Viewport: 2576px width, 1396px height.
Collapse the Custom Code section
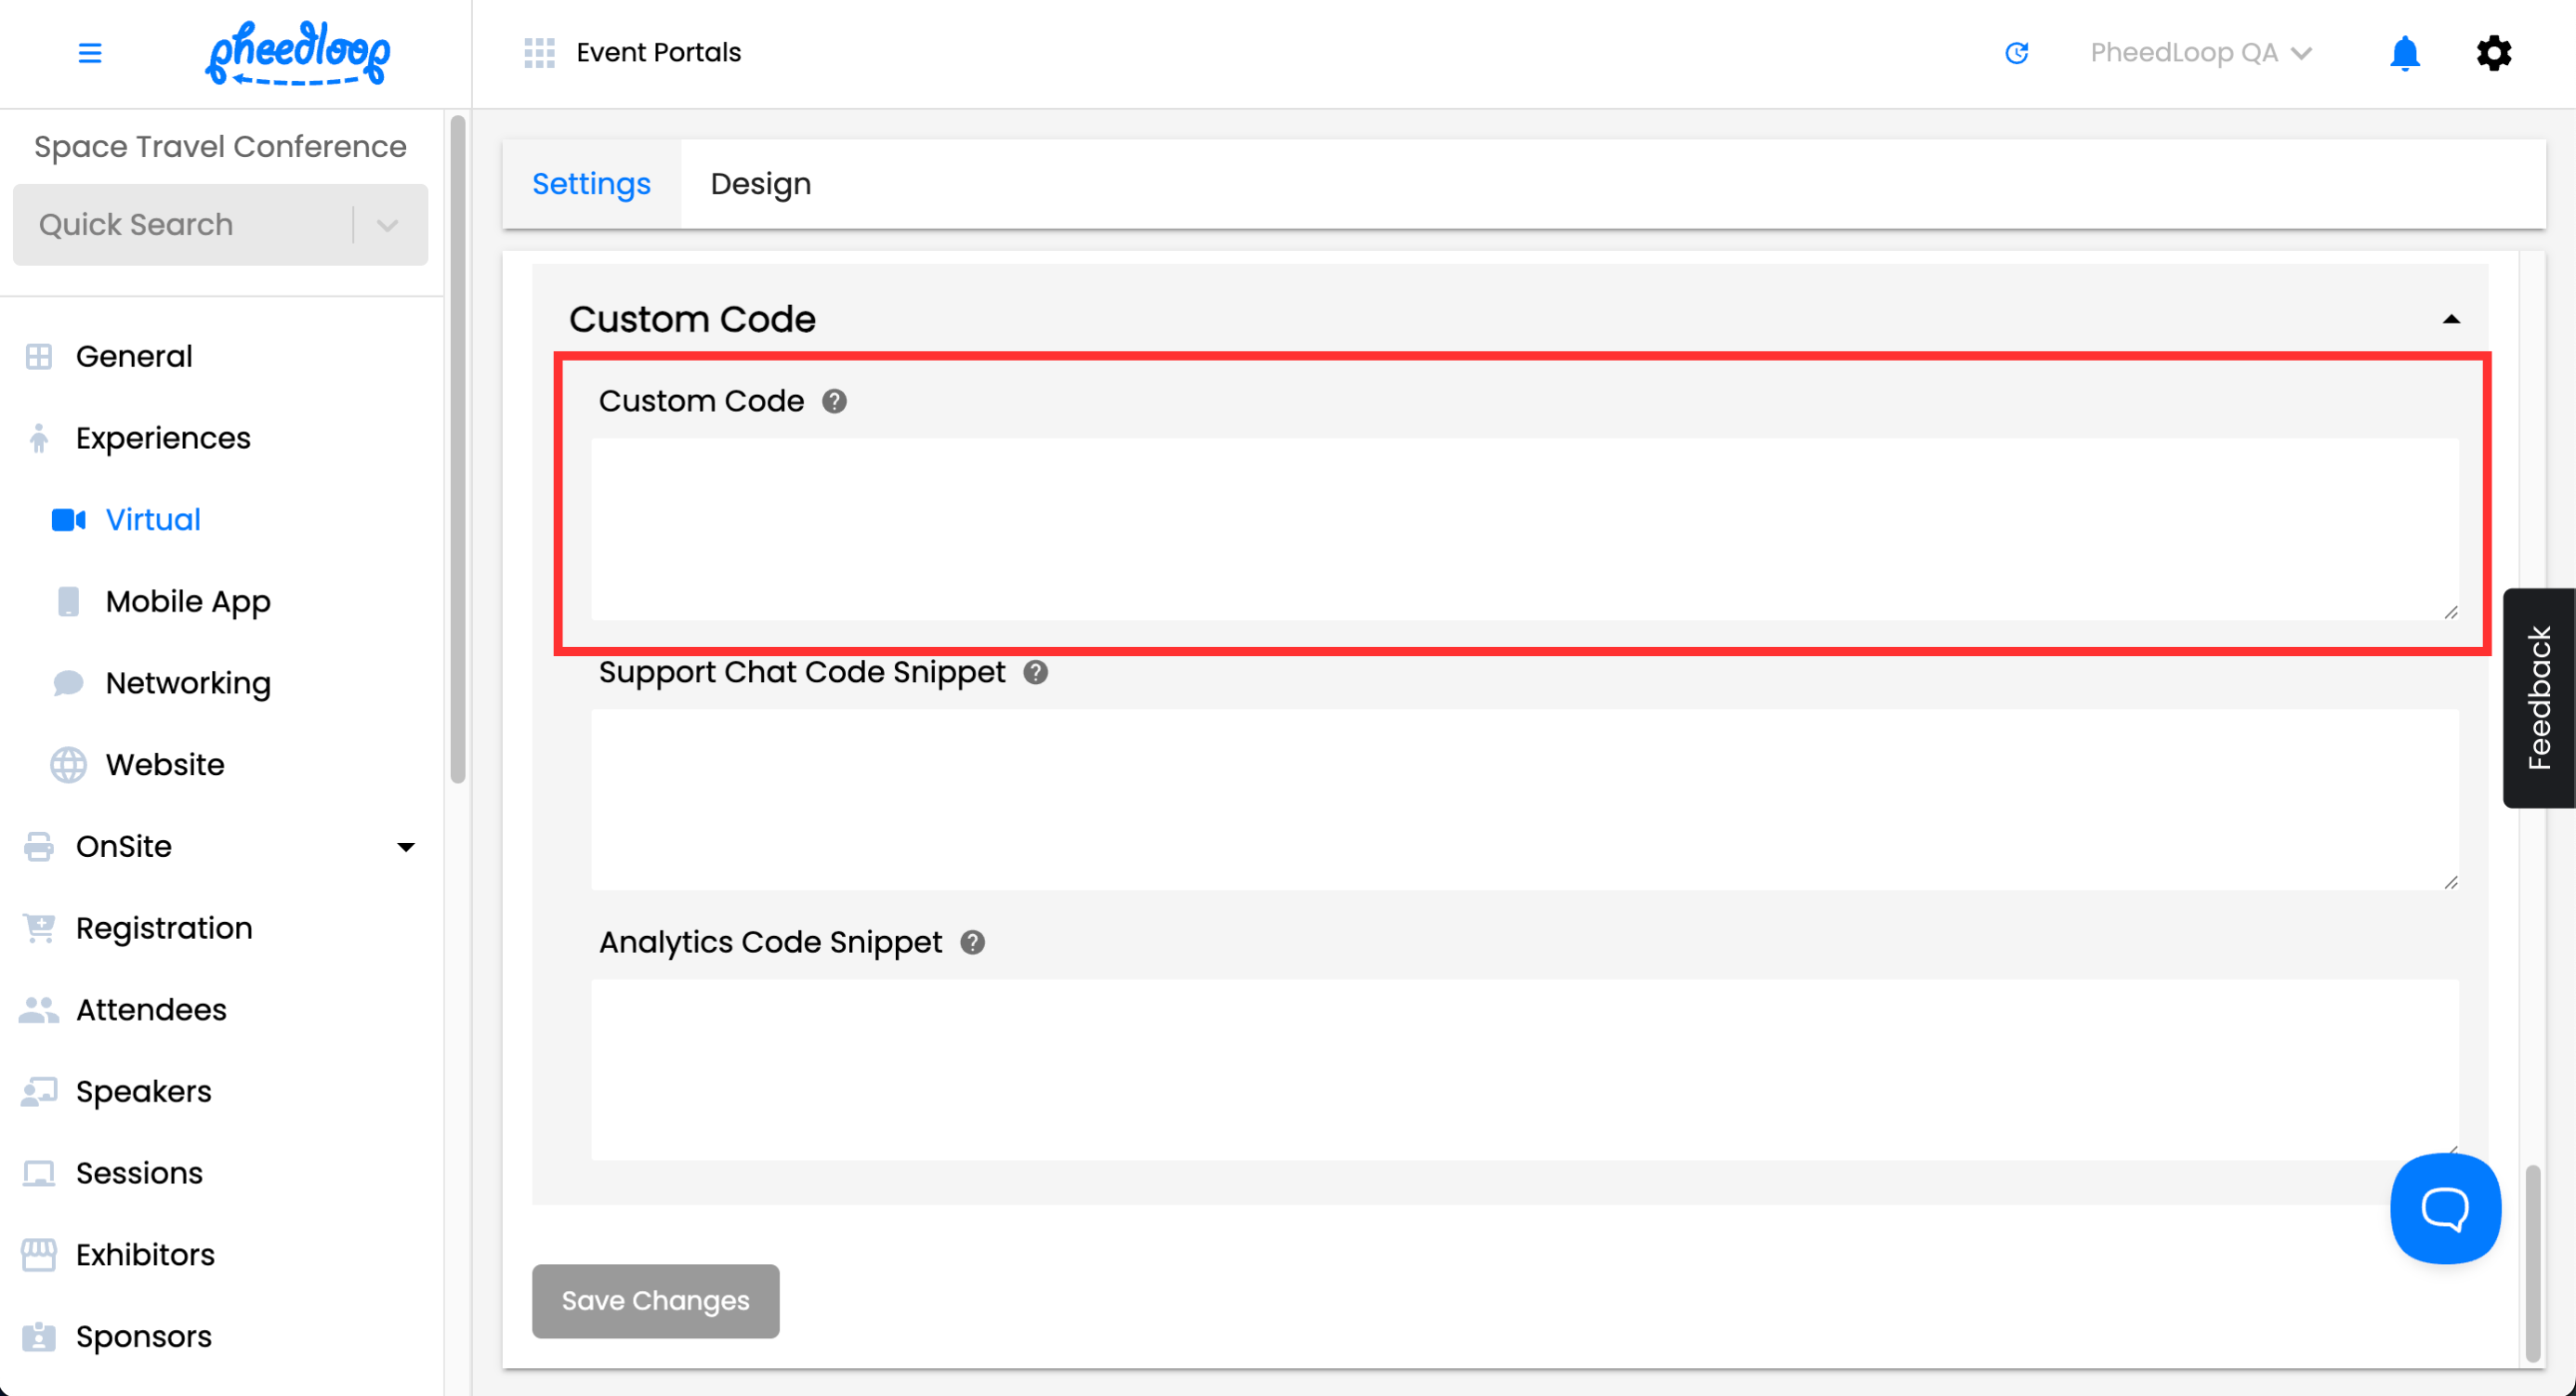[x=2451, y=320]
